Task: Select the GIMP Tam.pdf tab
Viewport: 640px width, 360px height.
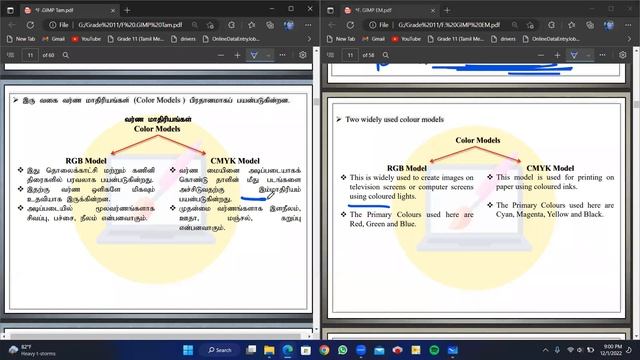Action: 63,10
